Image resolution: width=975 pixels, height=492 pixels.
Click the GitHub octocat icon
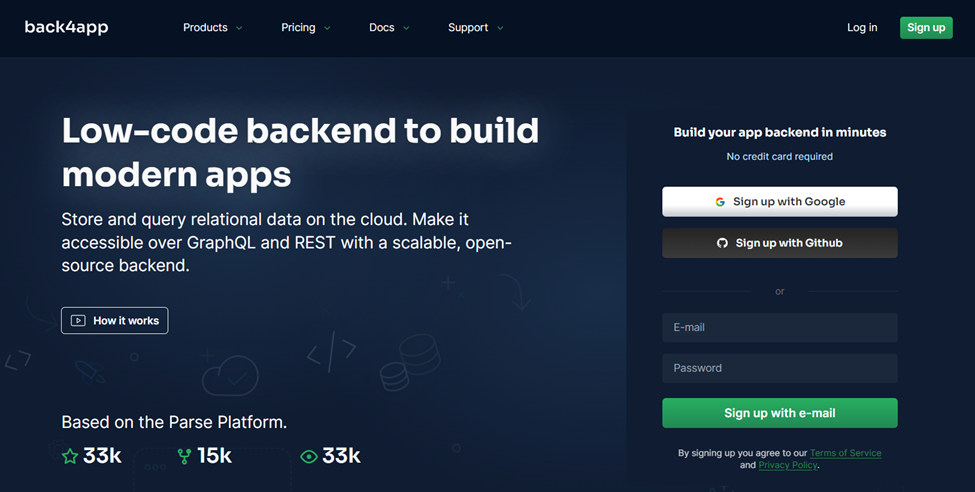point(722,243)
